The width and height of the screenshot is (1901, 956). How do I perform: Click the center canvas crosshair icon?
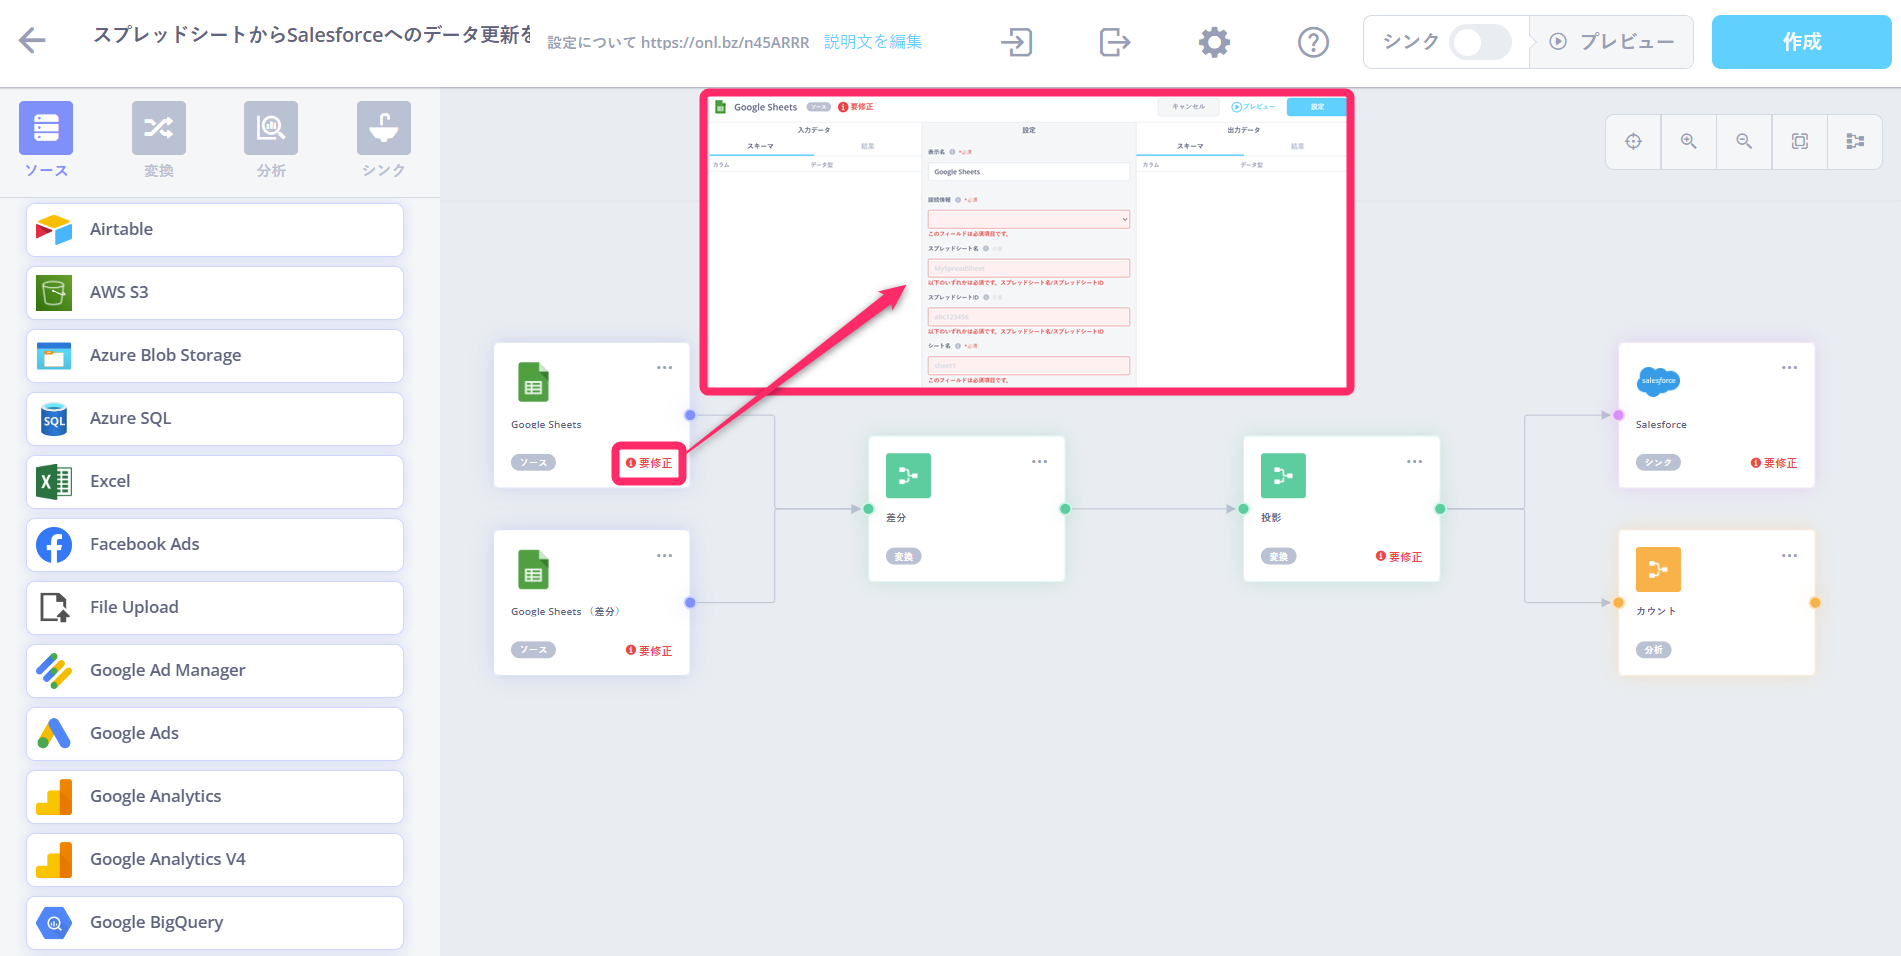[x=1633, y=141]
